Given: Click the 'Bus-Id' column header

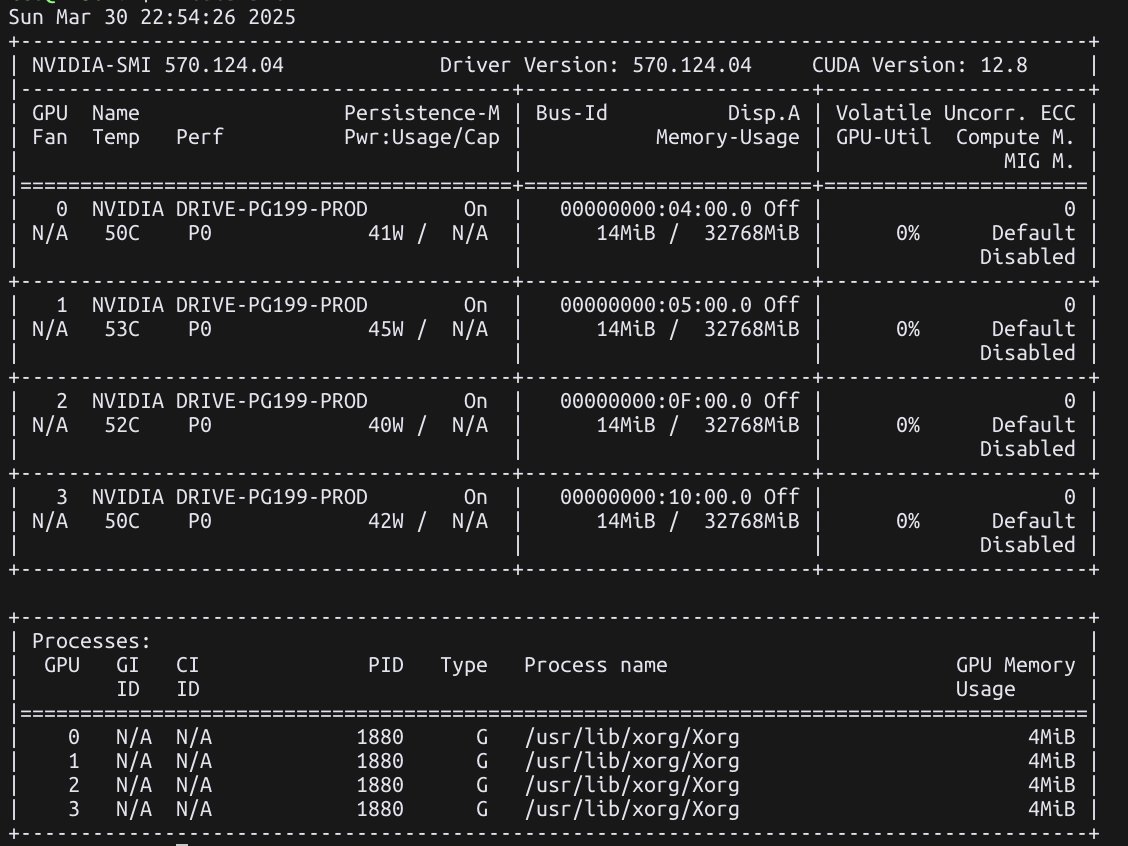Looking at the screenshot, I should point(572,114).
